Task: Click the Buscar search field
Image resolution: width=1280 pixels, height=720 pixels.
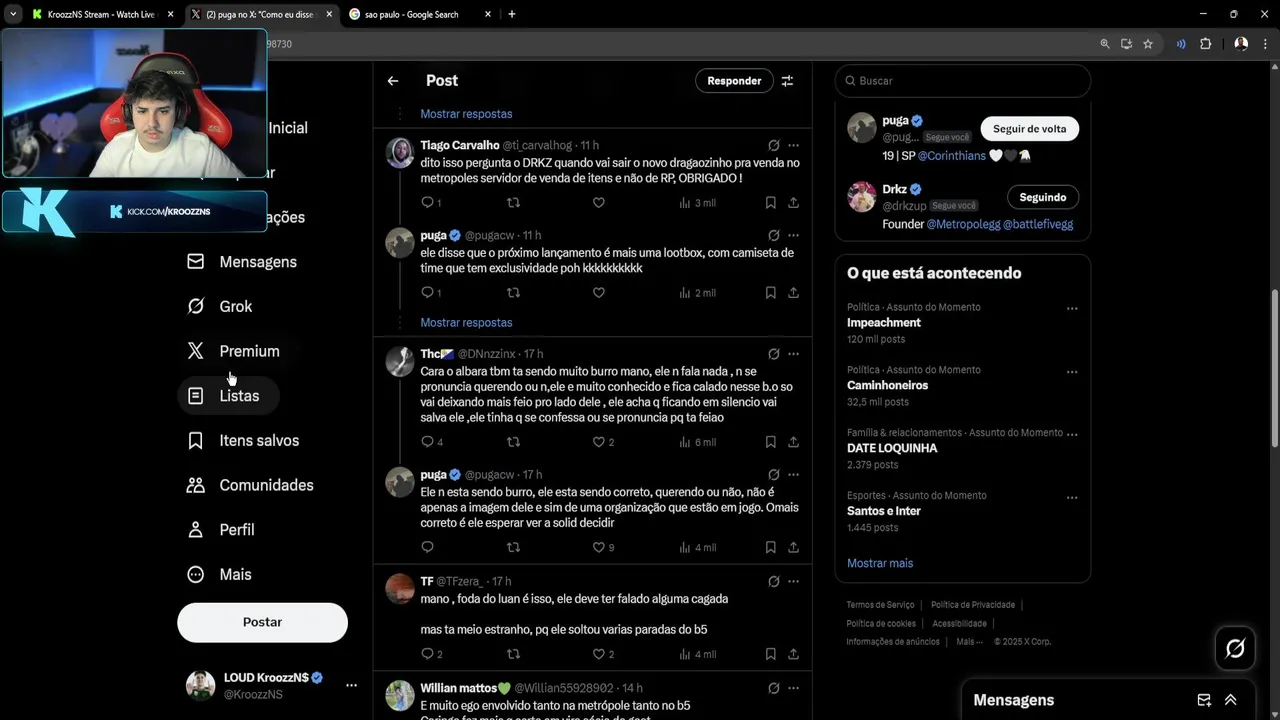Action: 962,81
